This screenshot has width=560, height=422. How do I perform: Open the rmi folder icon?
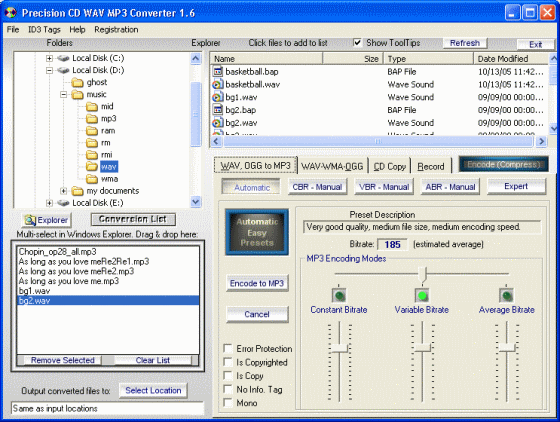pos(92,155)
